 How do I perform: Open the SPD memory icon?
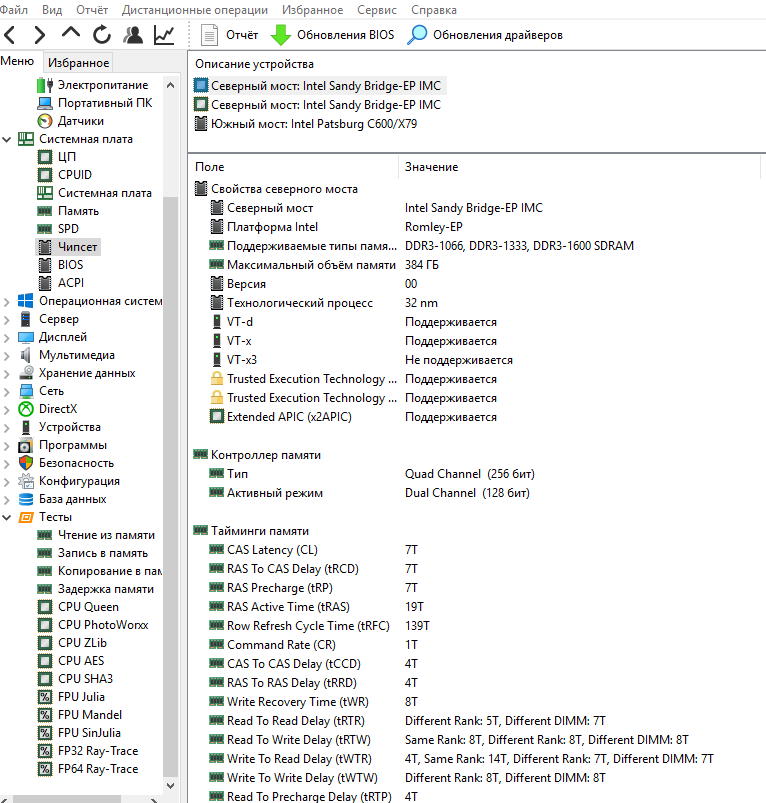point(45,229)
